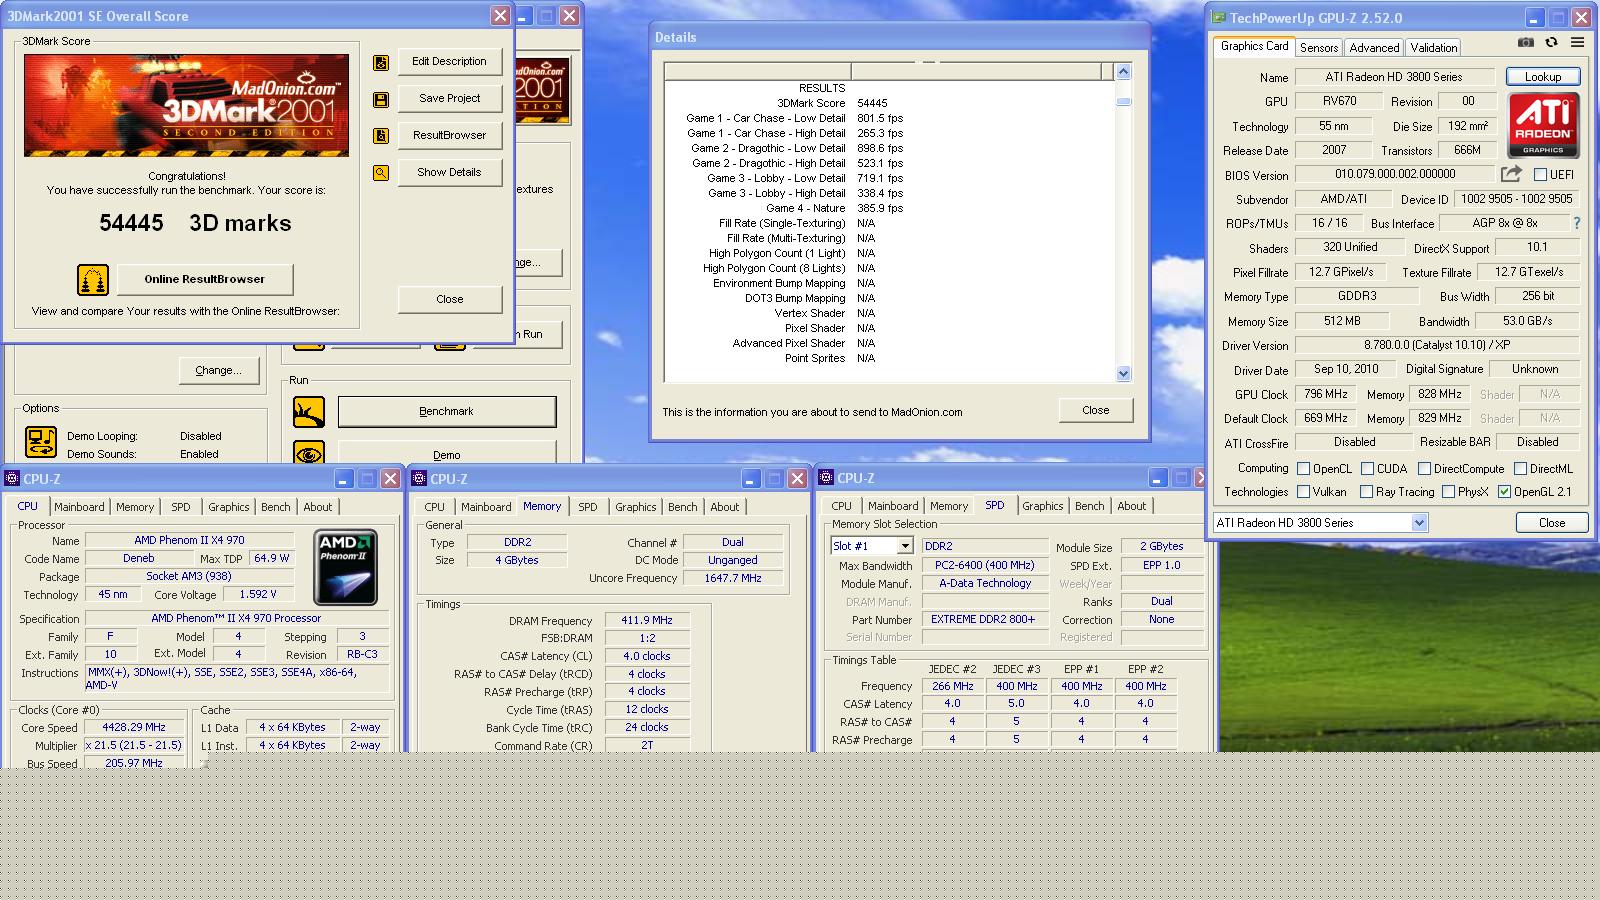Click the BIOS share/export arrow icon
Viewport: 1600px width, 900px height.
tap(1511, 174)
